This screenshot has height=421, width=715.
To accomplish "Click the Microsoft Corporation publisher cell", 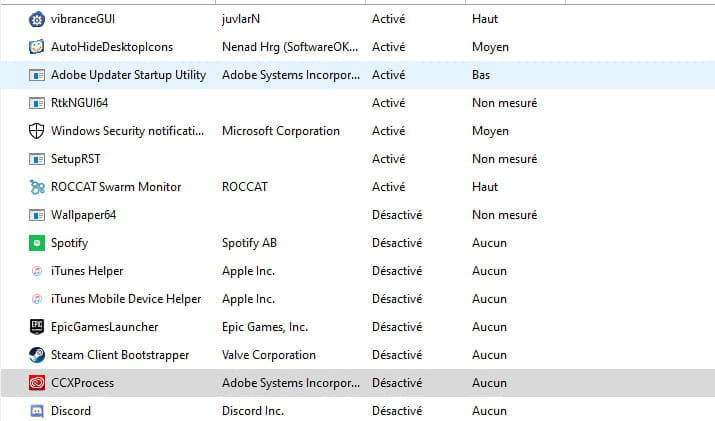I will 281,131.
